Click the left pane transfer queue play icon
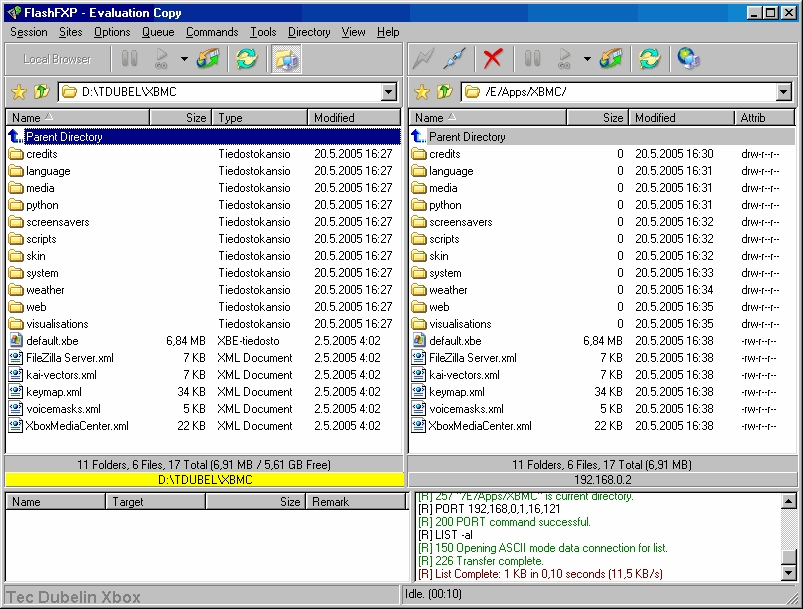Screen dimensions: 803x609 [161, 59]
